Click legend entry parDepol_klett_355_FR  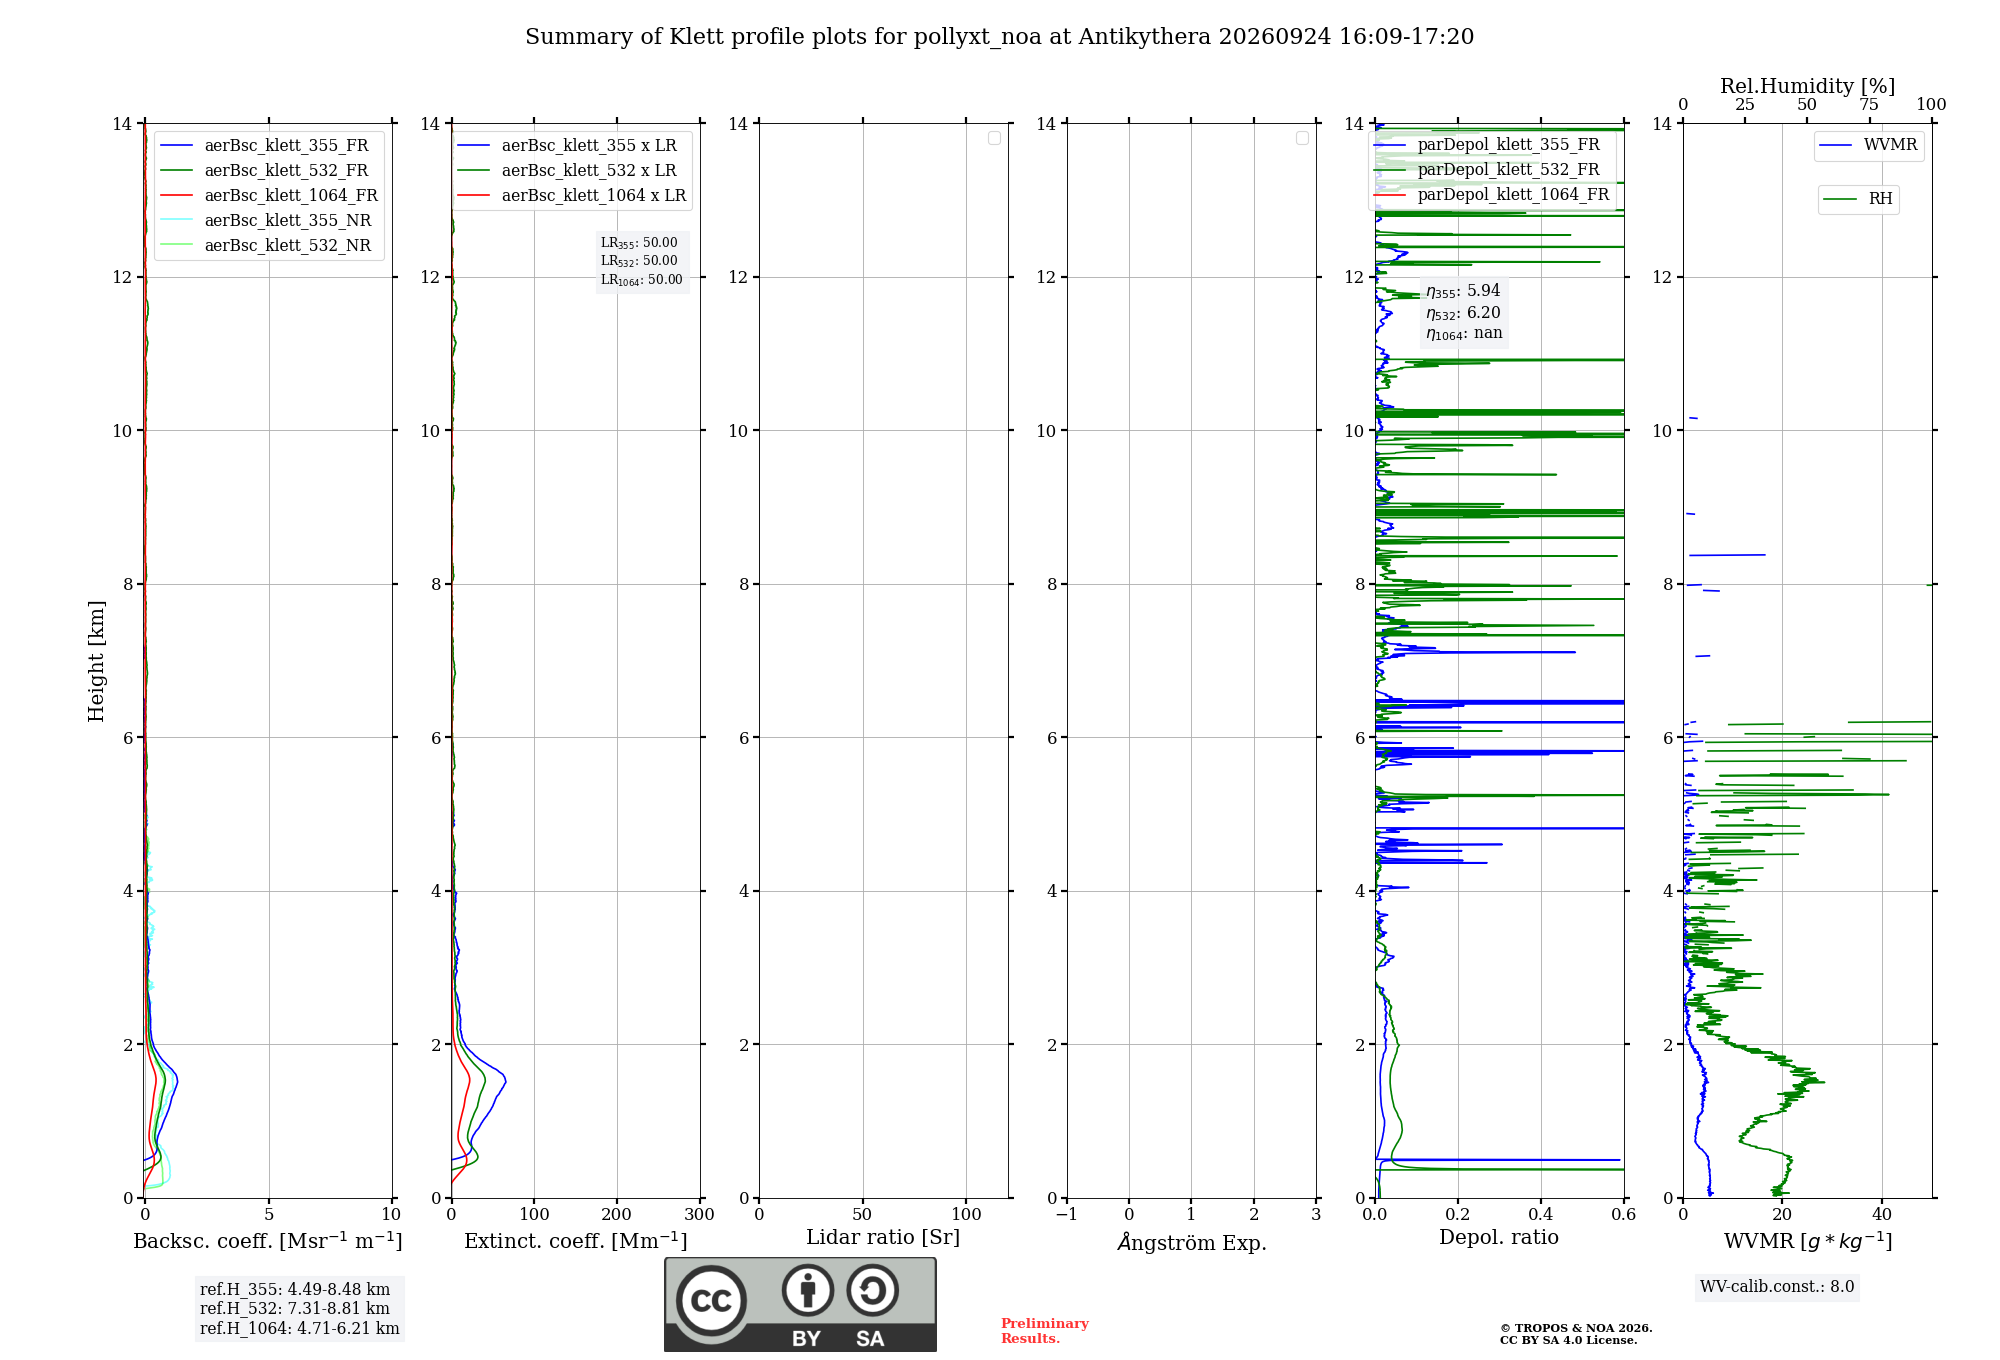(x=1487, y=144)
